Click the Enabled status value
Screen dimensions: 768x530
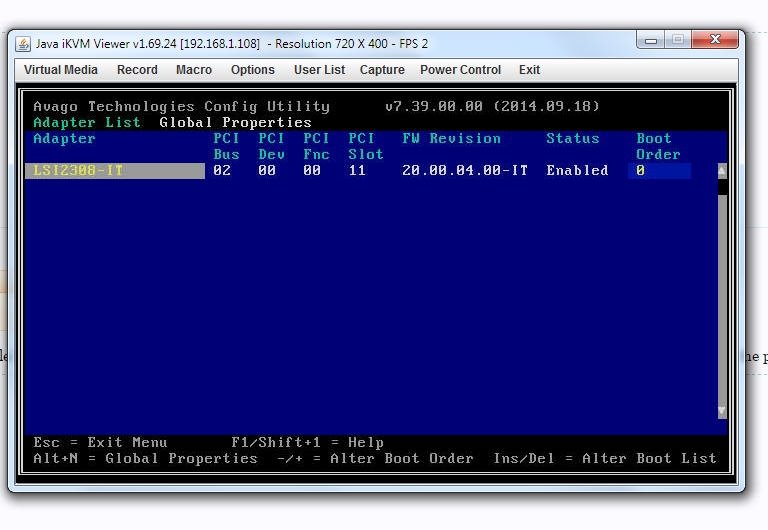[x=577, y=170]
